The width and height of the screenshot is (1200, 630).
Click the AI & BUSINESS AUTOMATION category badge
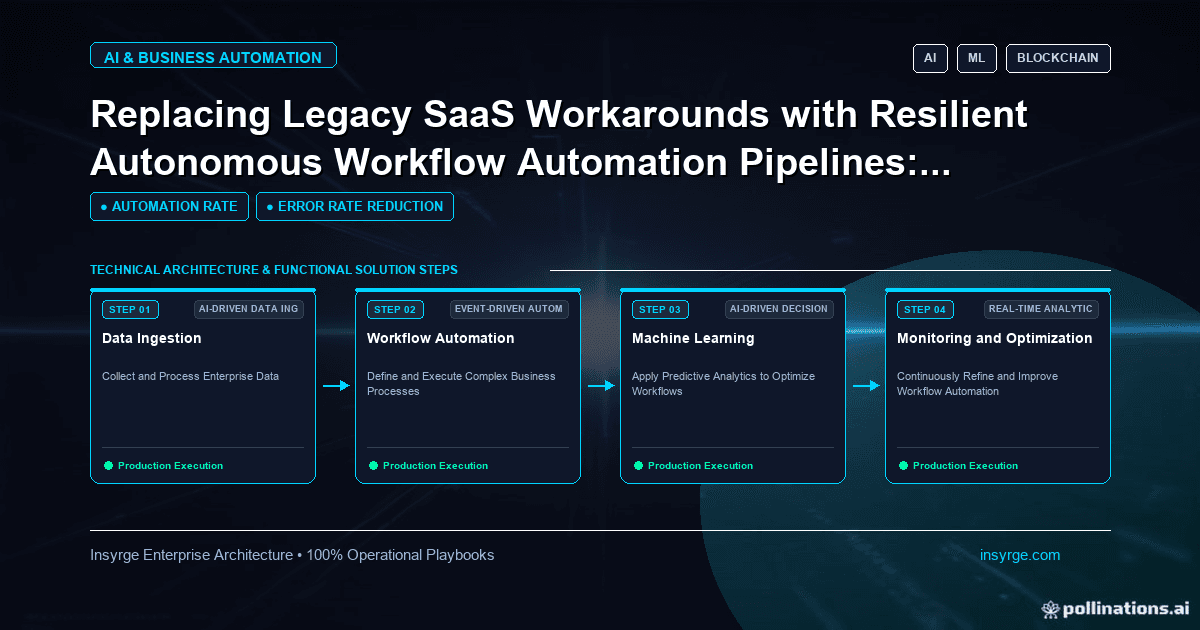(213, 57)
